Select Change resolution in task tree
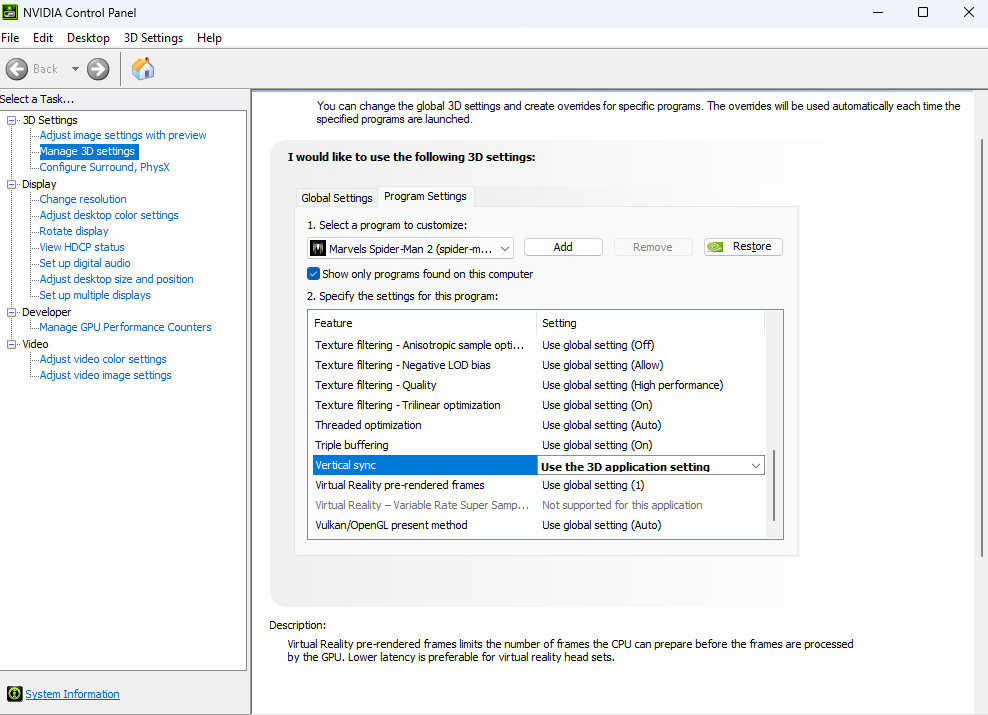988x715 pixels. (83, 199)
